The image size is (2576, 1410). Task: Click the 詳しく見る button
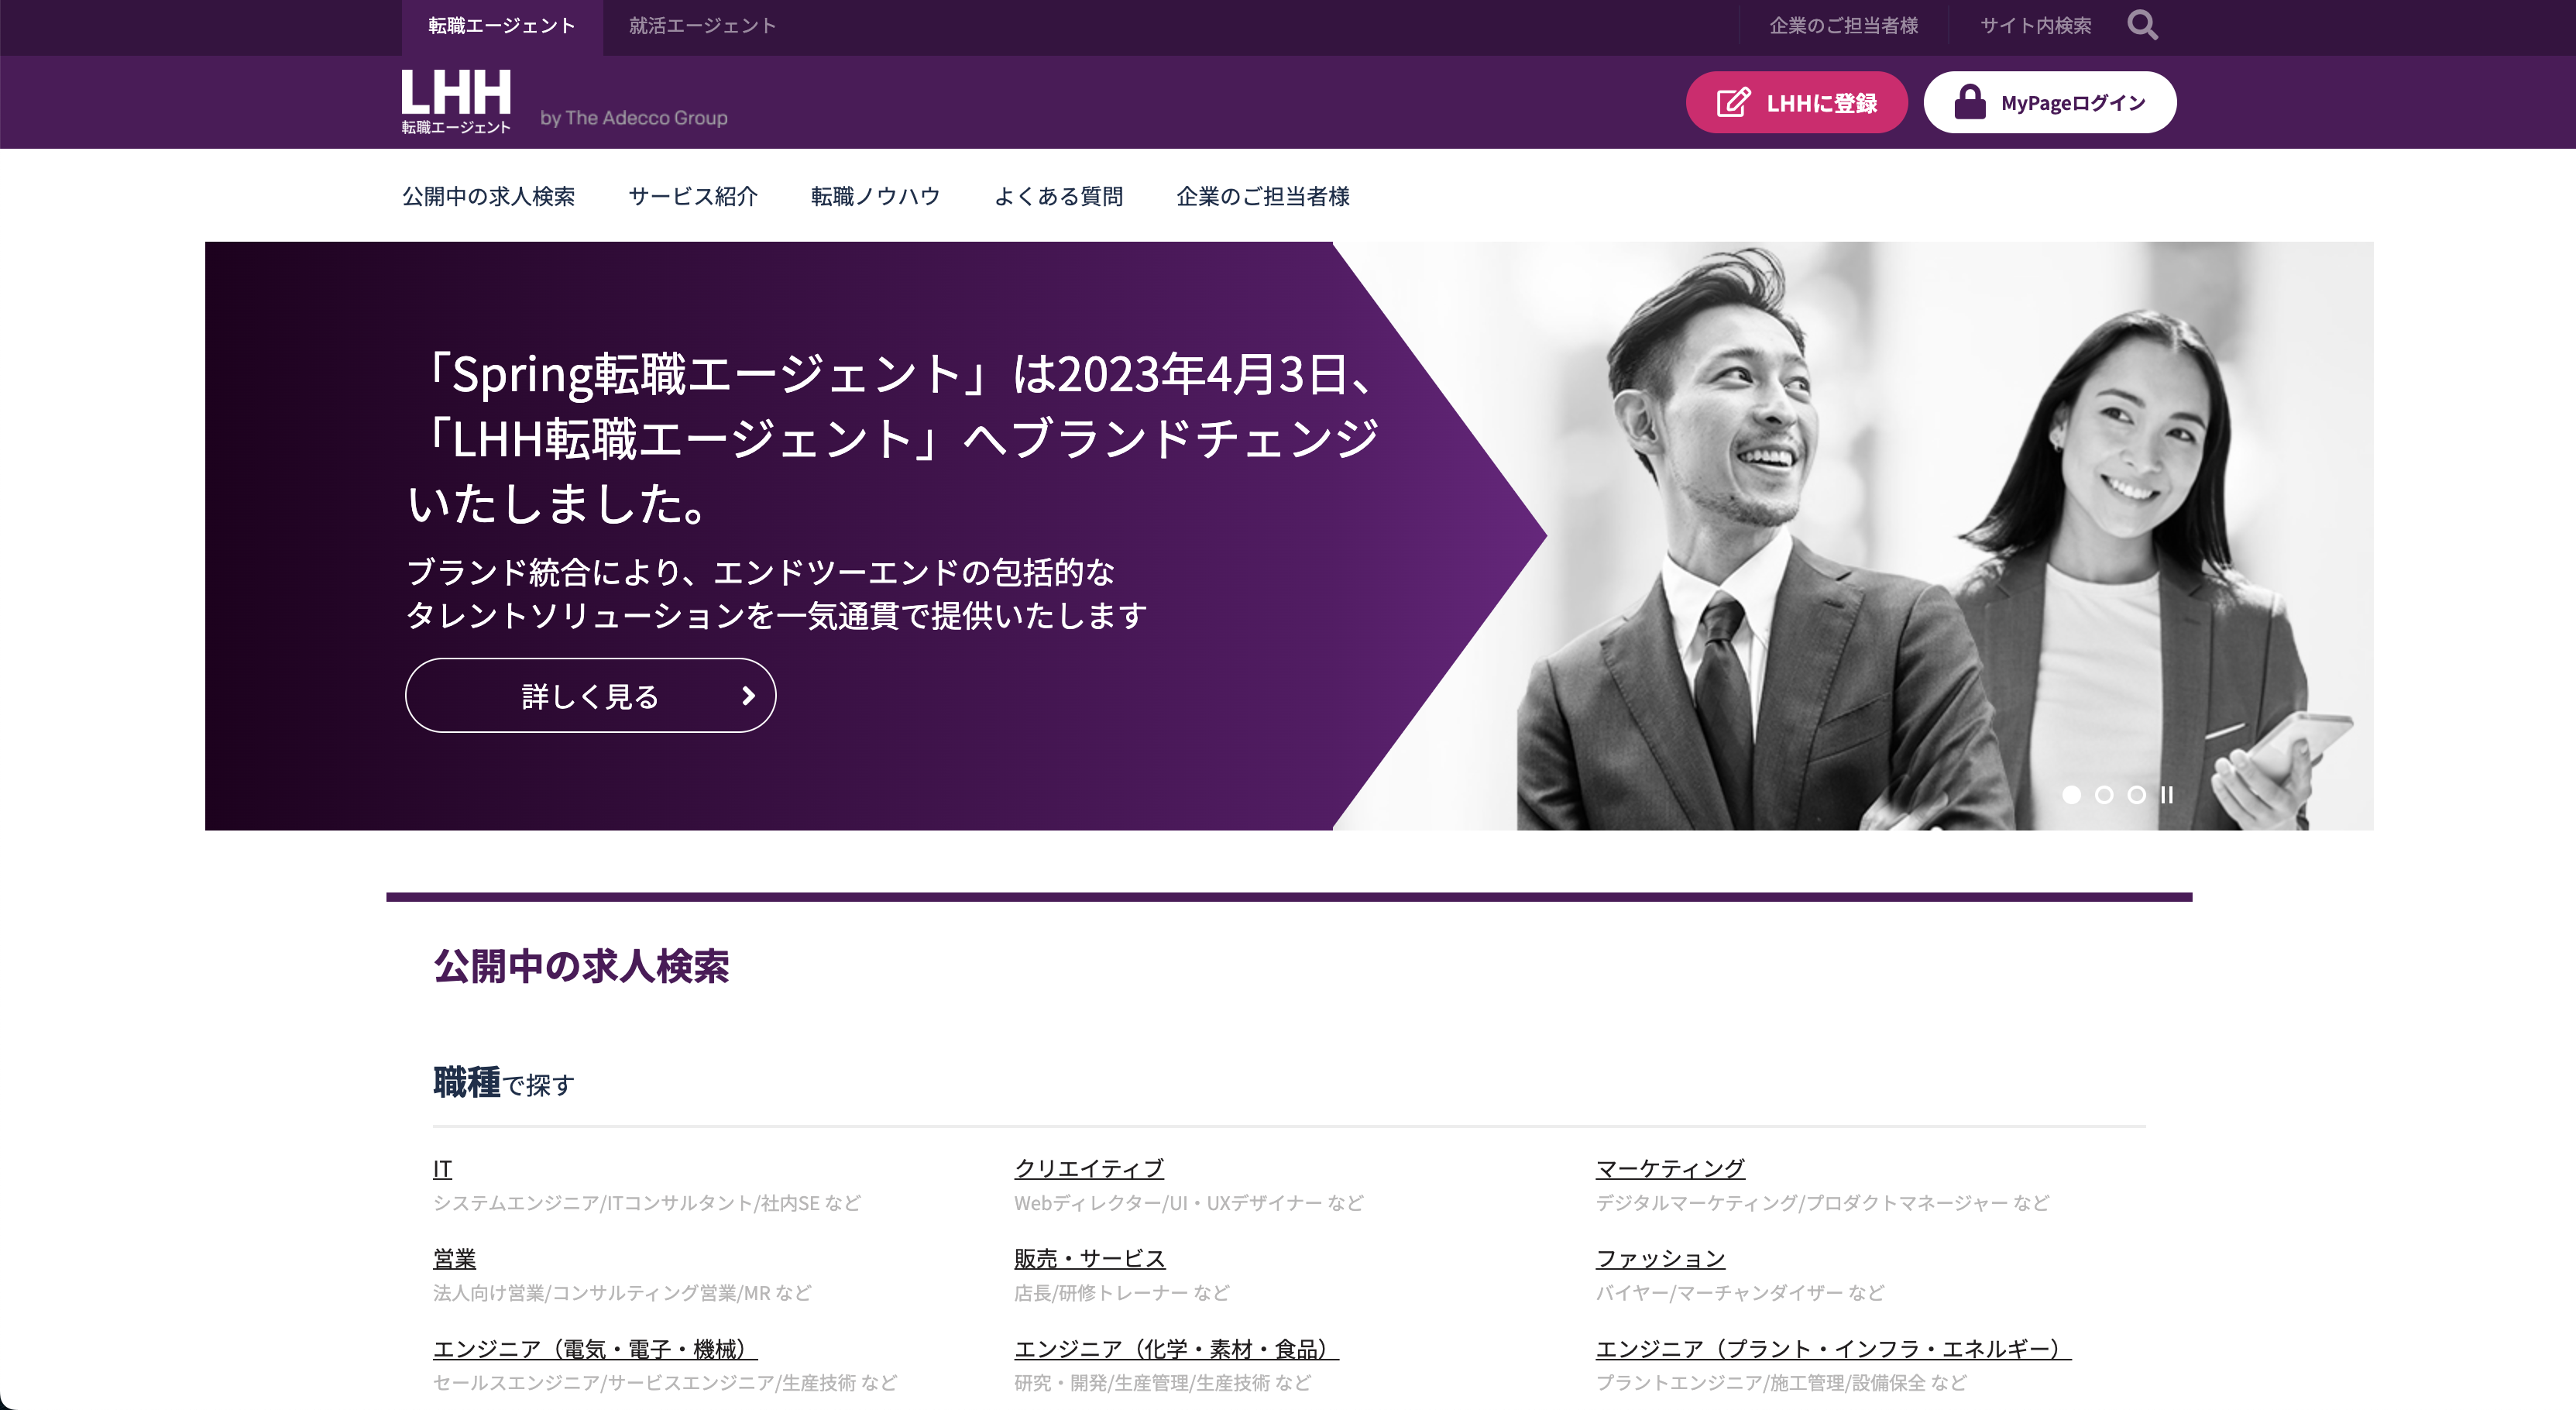pos(589,695)
